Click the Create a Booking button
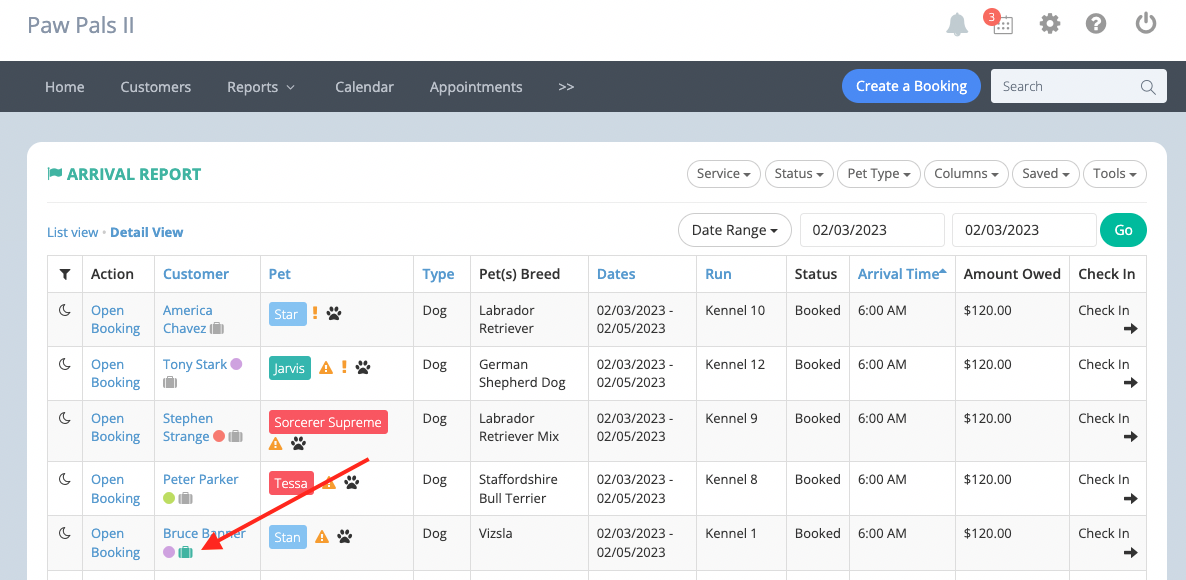 coord(911,86)
